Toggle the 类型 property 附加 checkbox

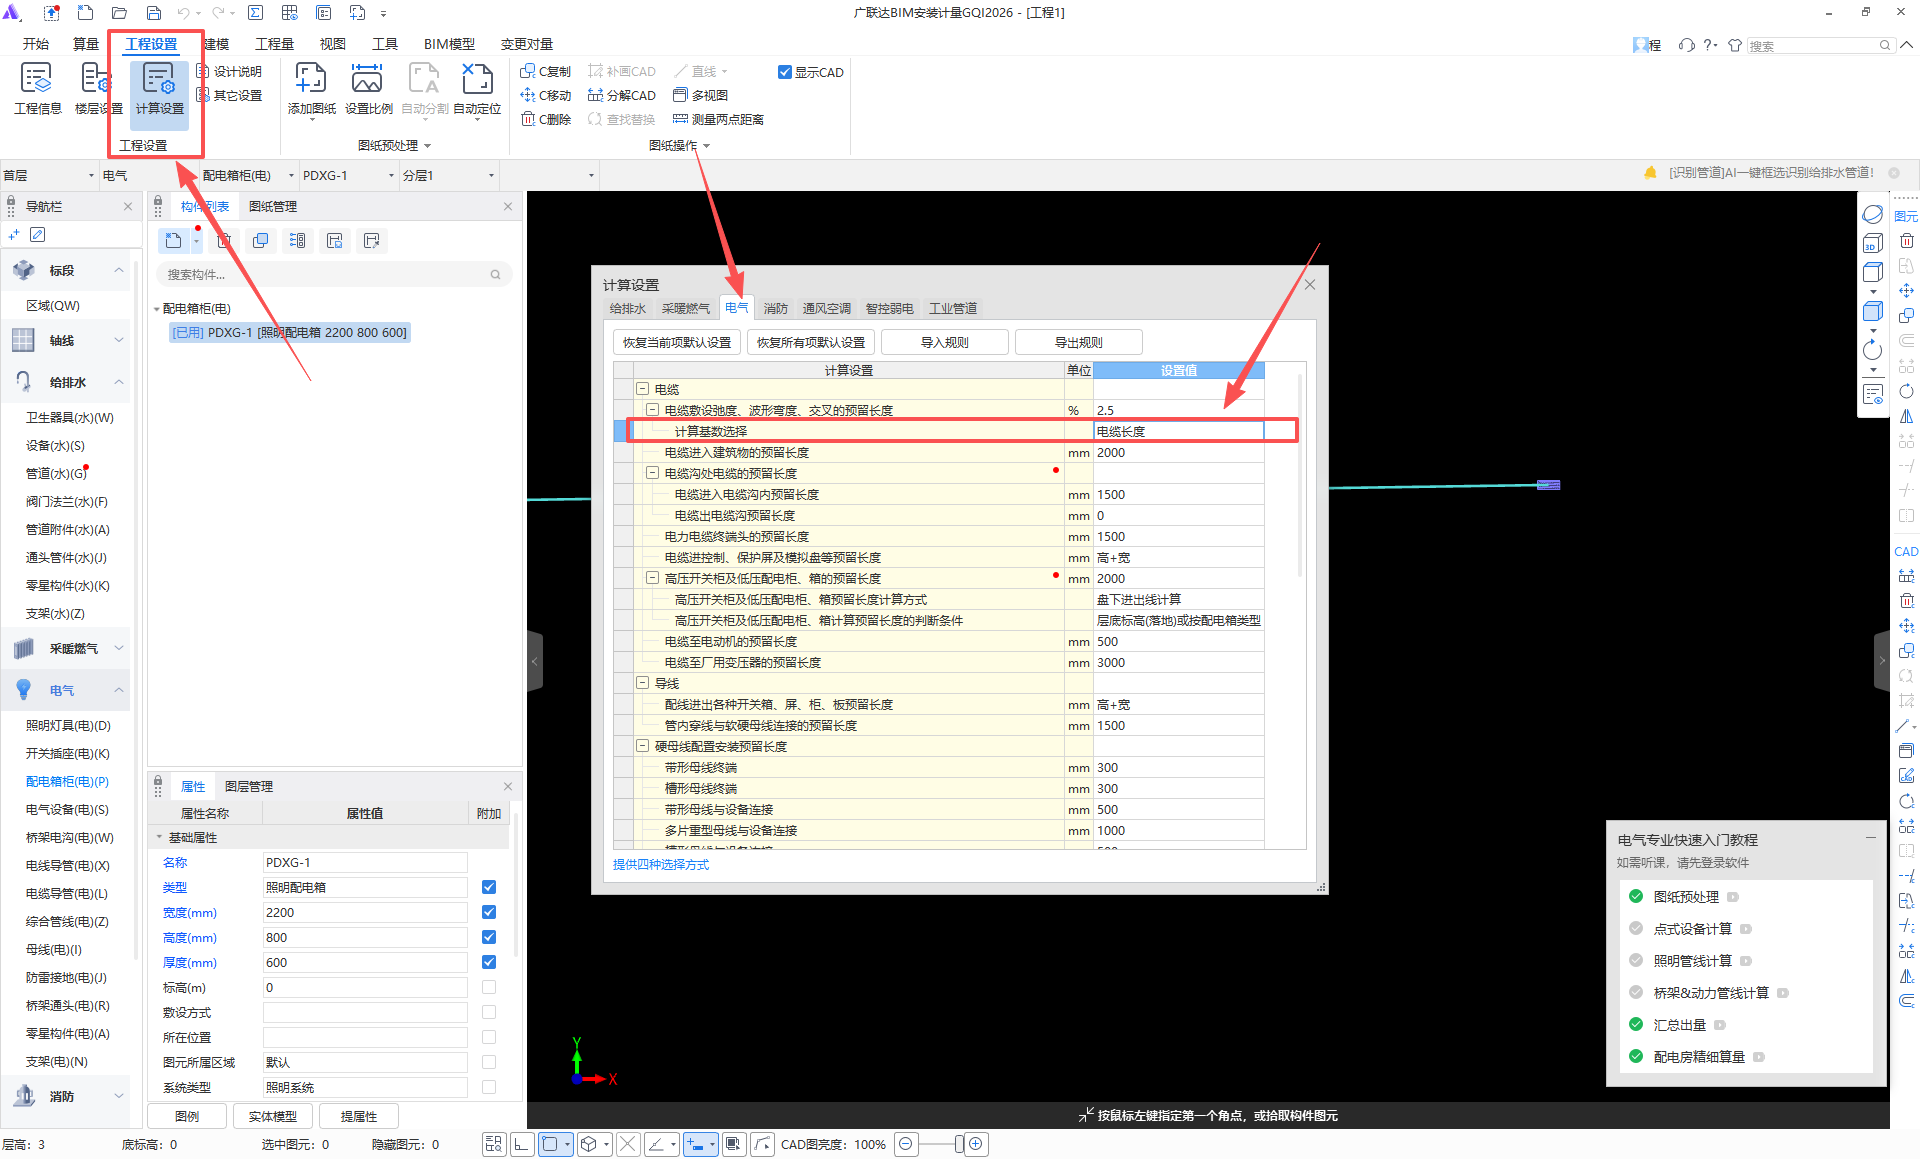[x=489, y=887]
